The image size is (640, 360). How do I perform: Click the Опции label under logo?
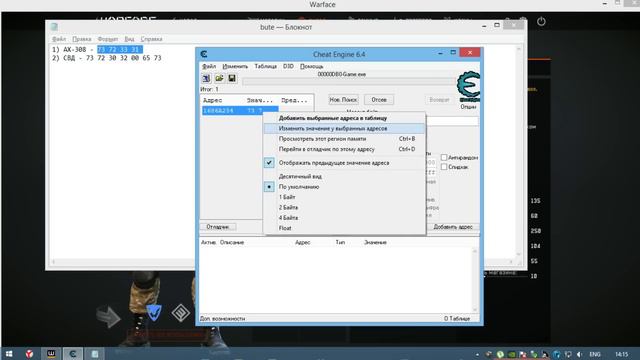click(x=468, y=107)
